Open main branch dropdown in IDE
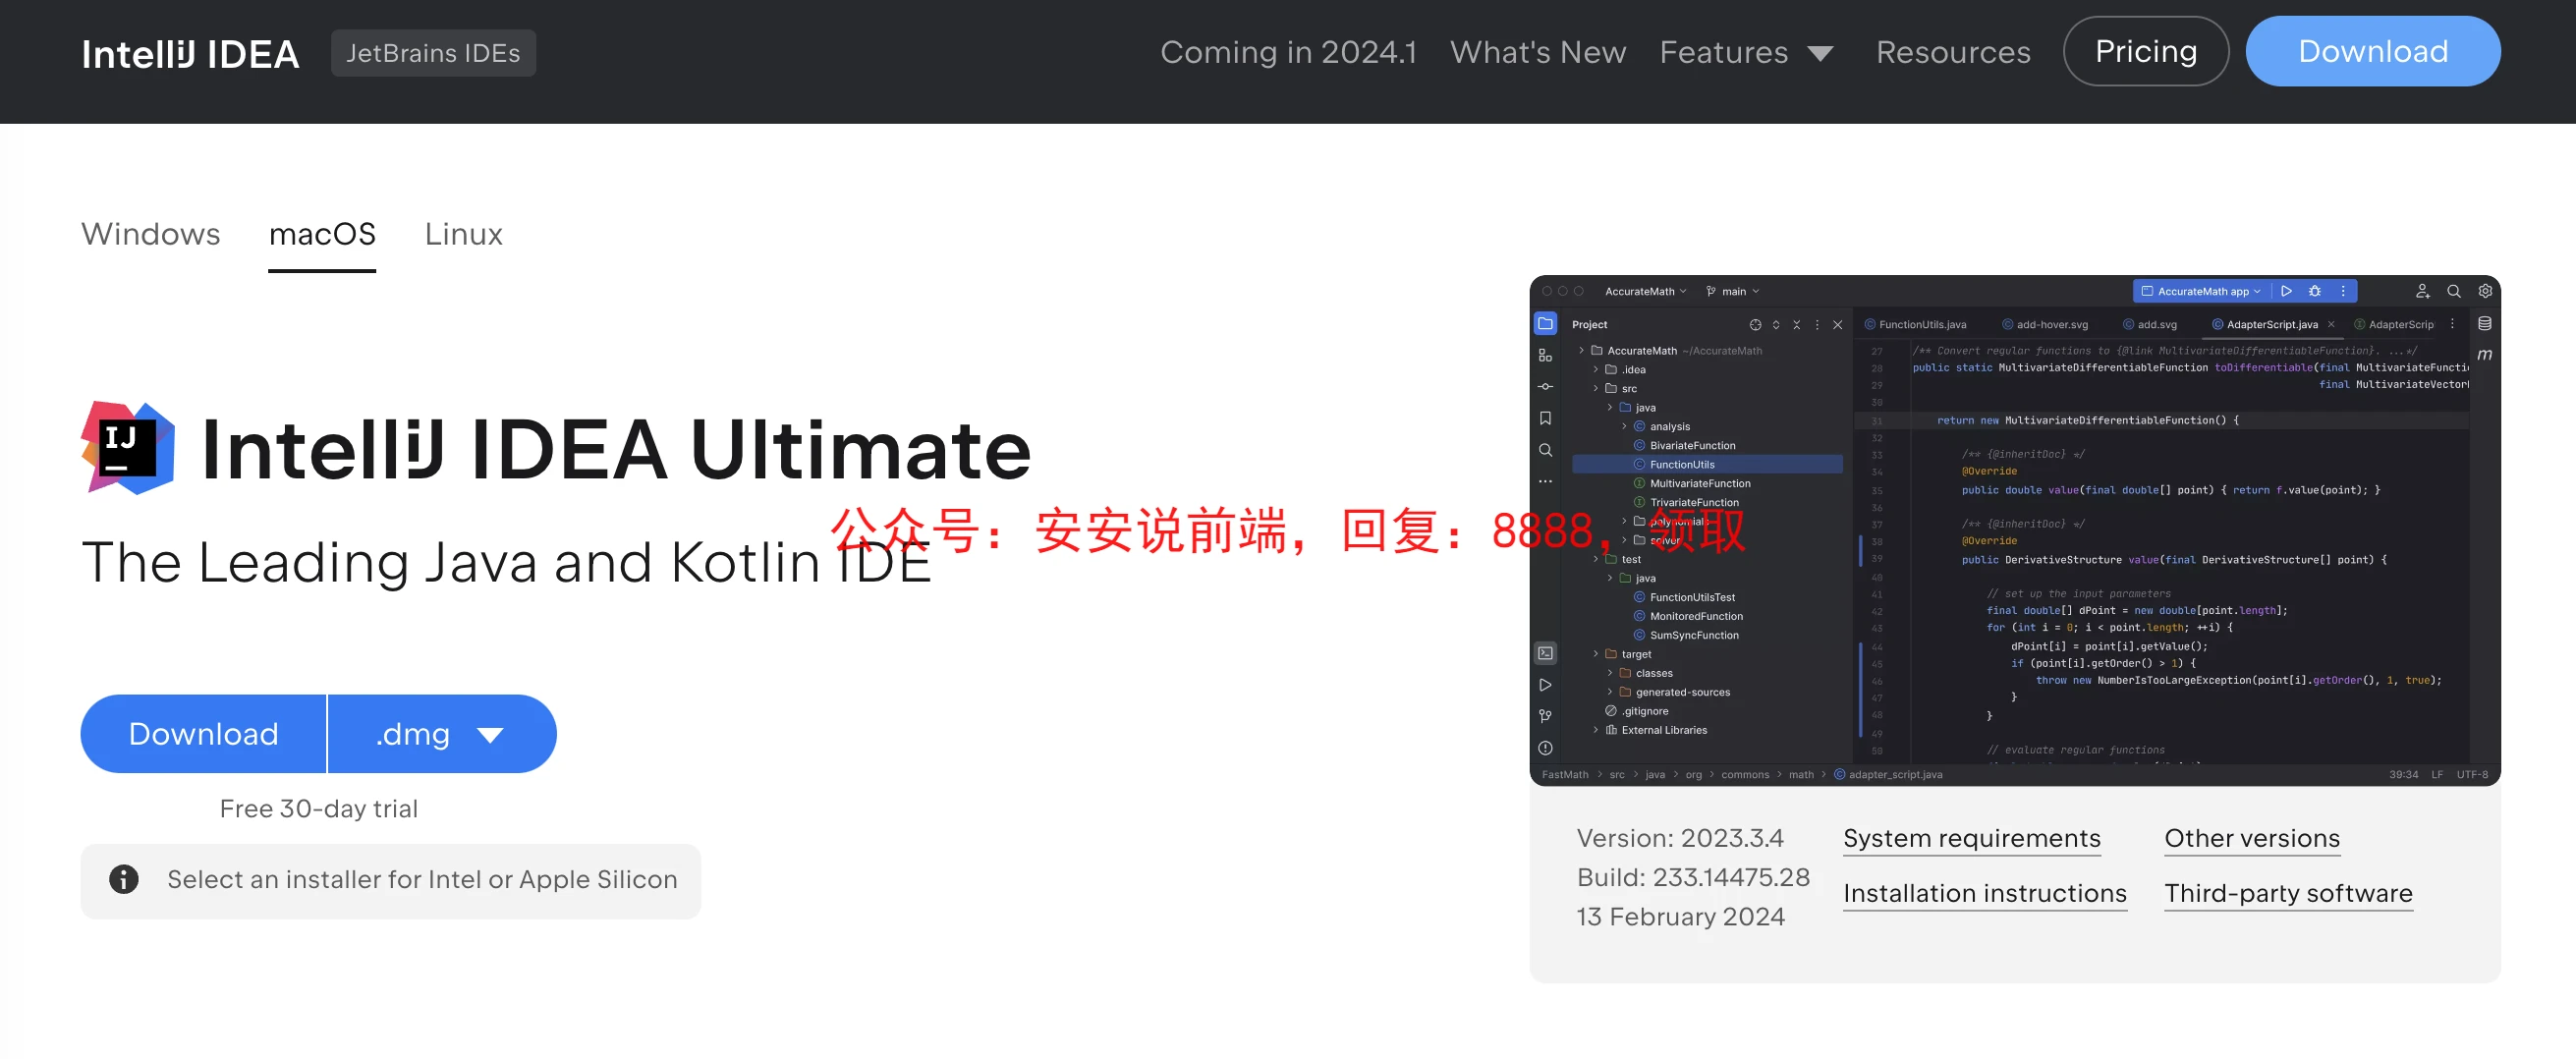Image resolution: width=2576 pixels, height=1059 pixels. pos(1733,291)
